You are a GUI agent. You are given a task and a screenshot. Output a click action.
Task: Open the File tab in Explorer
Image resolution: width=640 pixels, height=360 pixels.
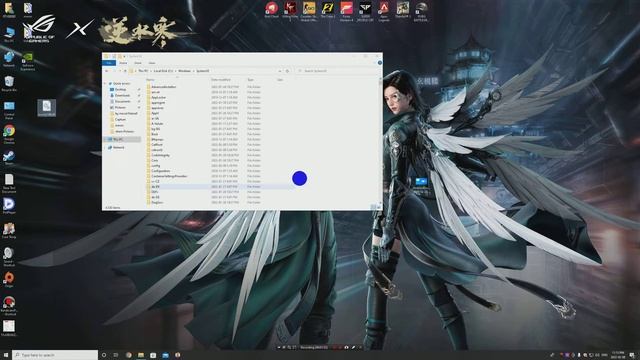point(109,63)
